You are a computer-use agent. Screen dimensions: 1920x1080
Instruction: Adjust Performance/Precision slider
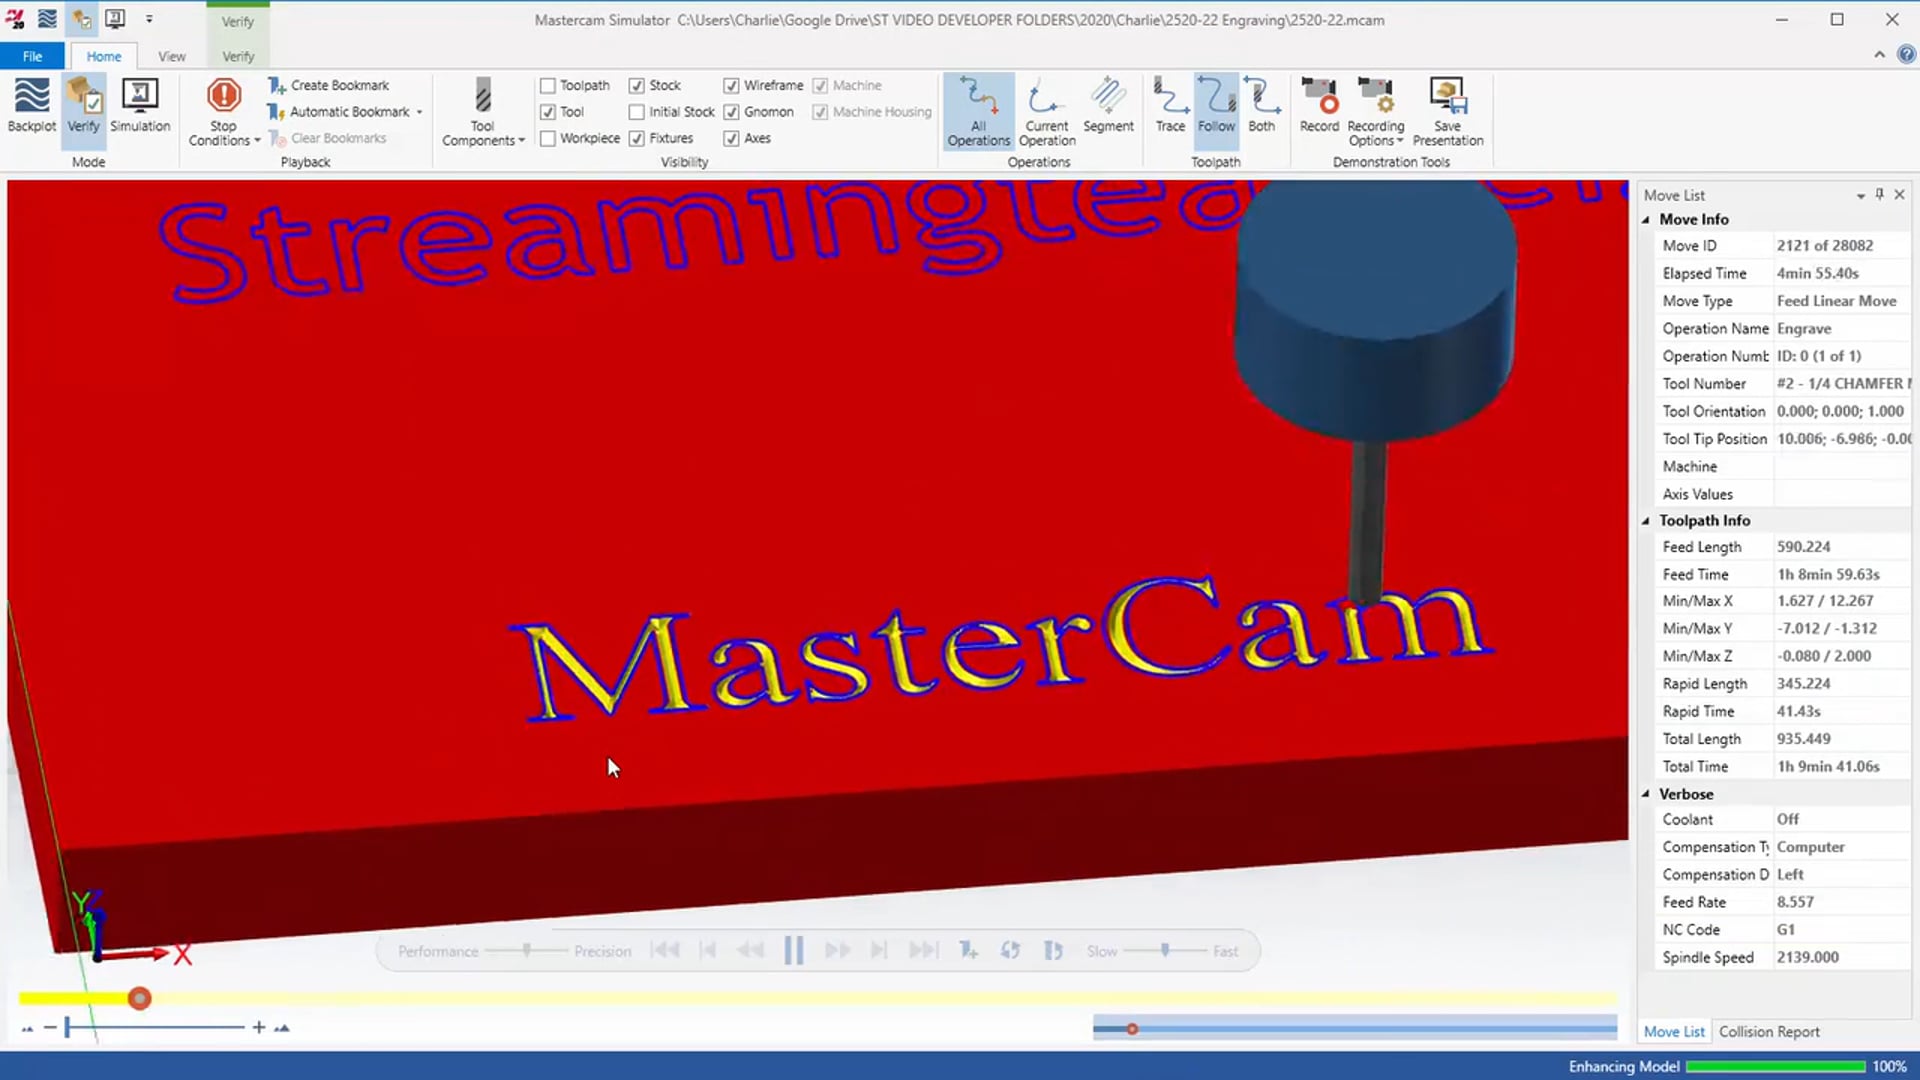click(527, 951)
